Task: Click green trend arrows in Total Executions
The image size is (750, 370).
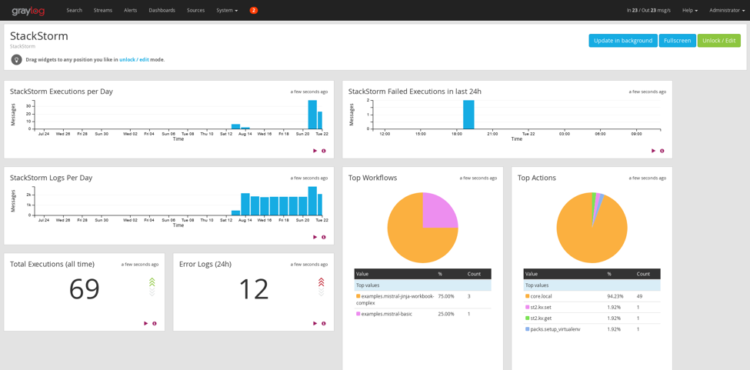Action: [152, 282]
